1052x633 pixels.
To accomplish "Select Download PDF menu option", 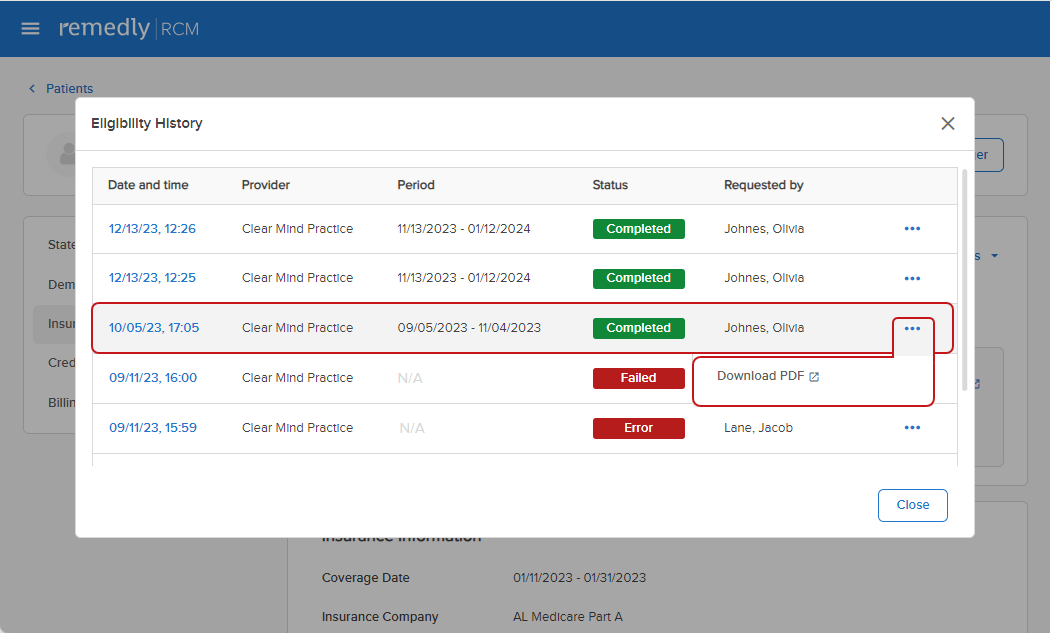I will [x=760, y=376].
